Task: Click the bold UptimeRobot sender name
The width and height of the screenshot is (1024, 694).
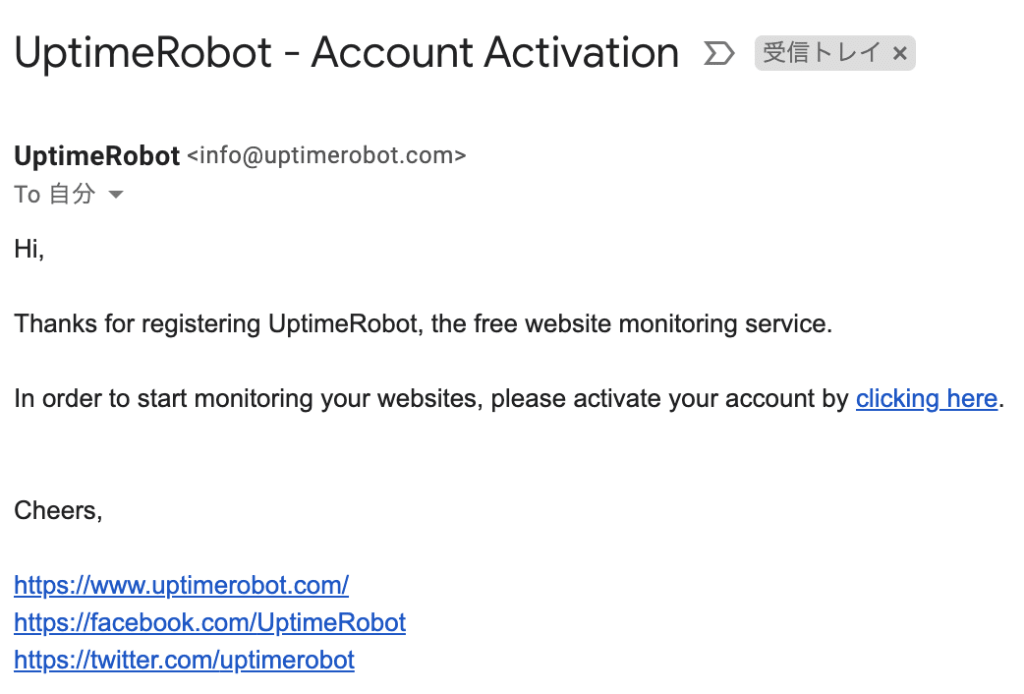Action: point(97,156)
